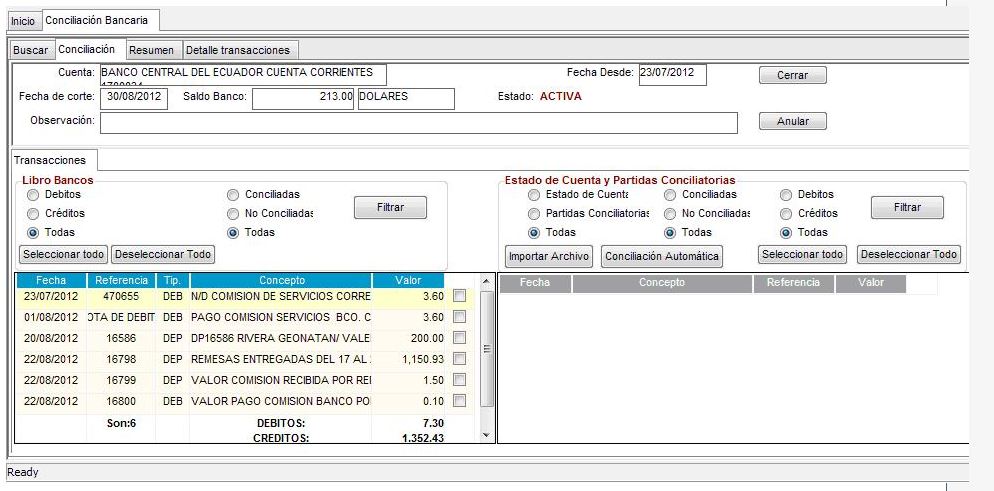Click Deseleccionar Todo under Libro Bancos
The width and height of the screenshot is (994, 491).
pos(163,254)
